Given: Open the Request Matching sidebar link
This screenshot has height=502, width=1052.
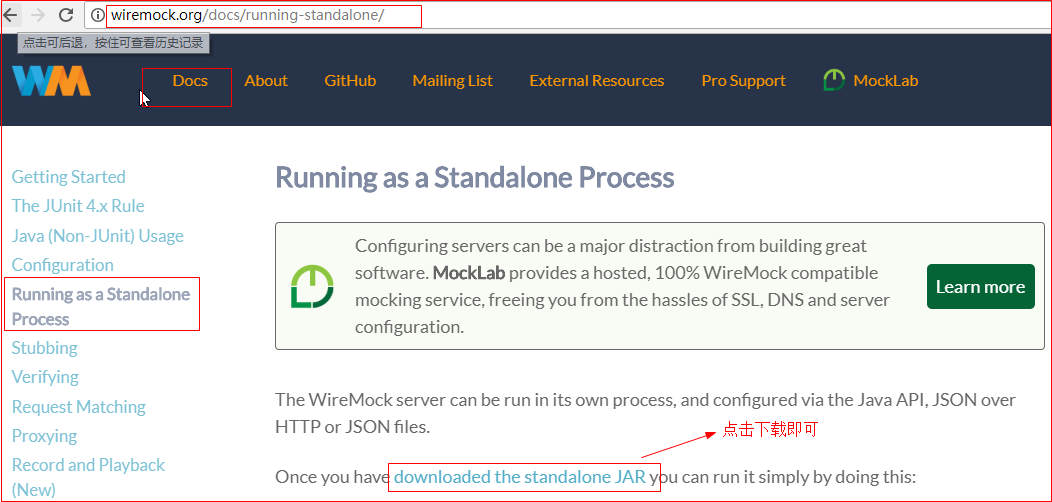Looking at the screenshot, I should [78, 407].
